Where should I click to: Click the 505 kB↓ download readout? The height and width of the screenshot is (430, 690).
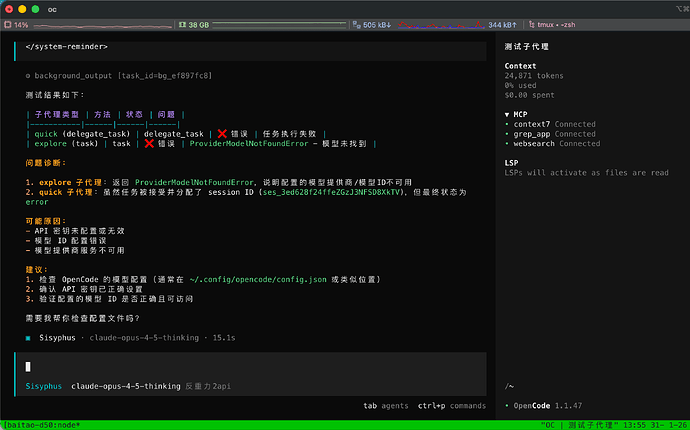[x=377, y=25]
